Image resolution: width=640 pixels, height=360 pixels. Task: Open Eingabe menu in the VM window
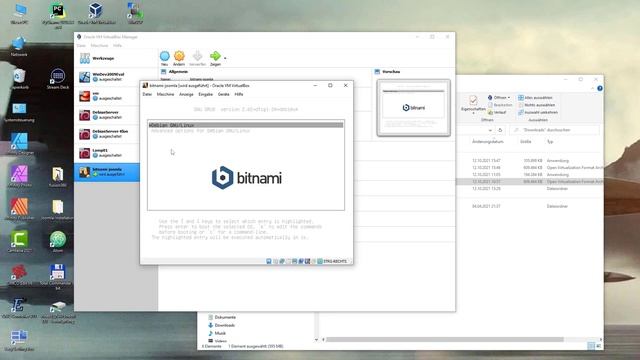[205, 94]
